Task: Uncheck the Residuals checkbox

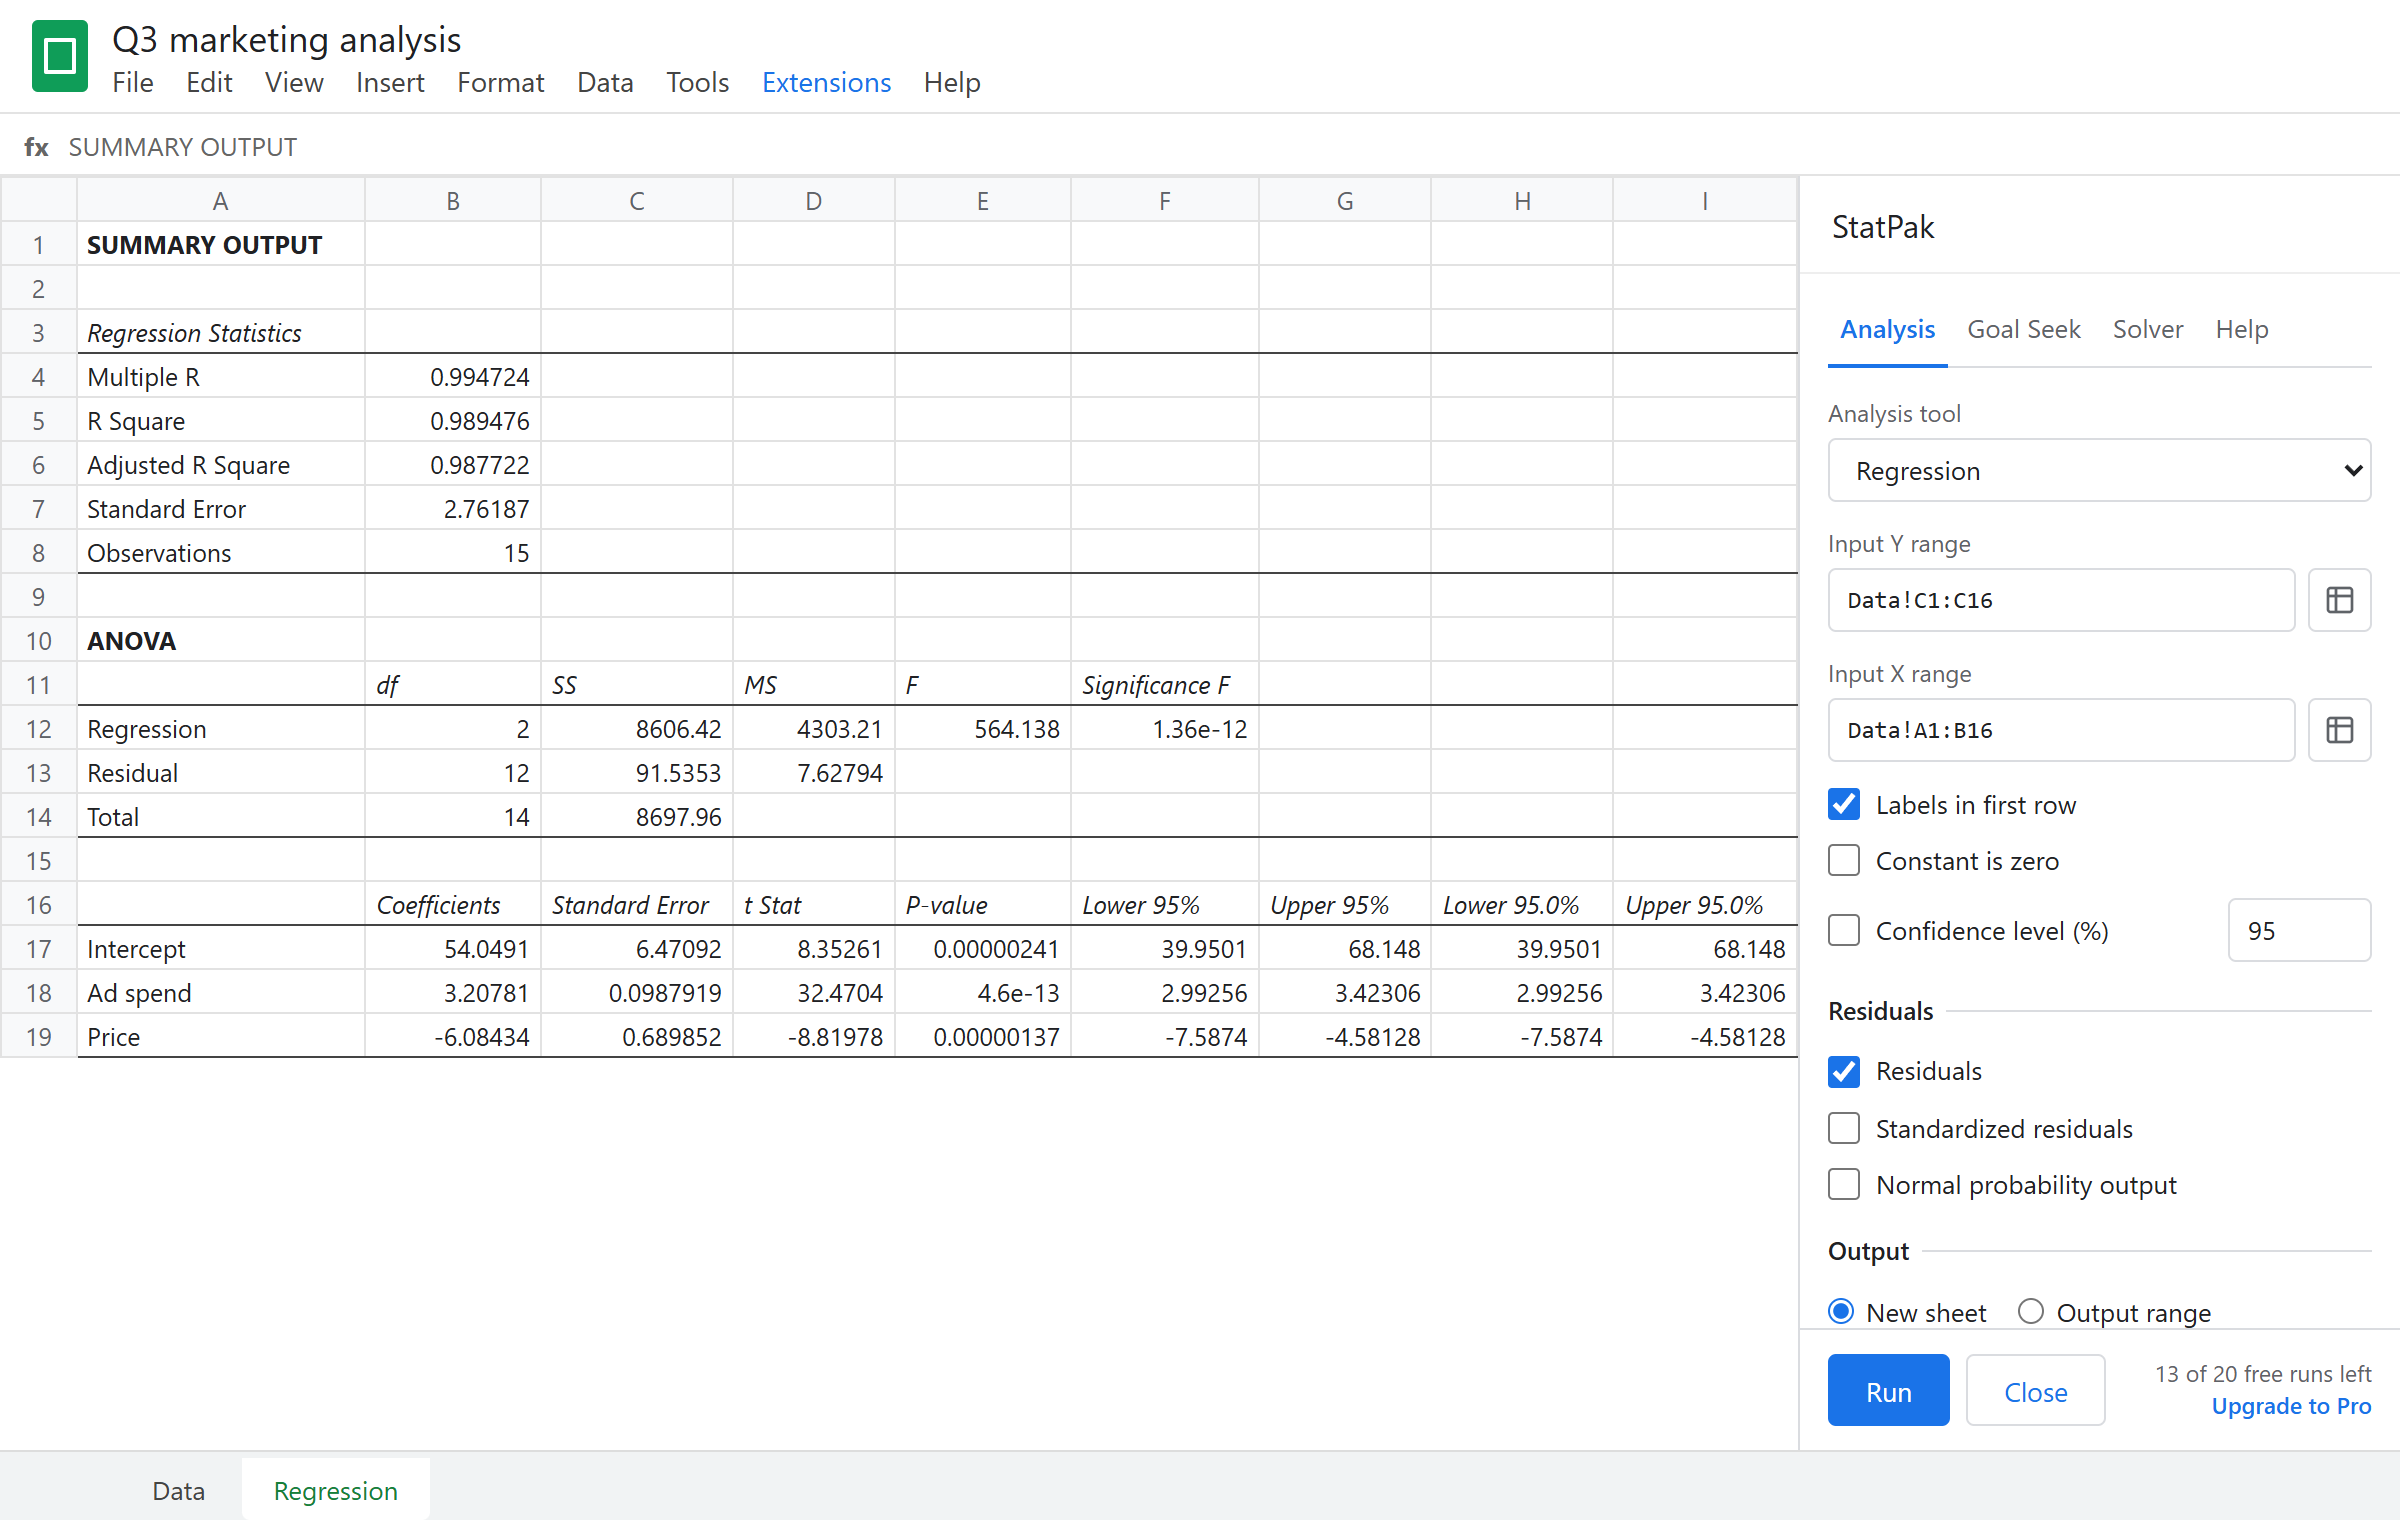Action: [1844, 1071]
